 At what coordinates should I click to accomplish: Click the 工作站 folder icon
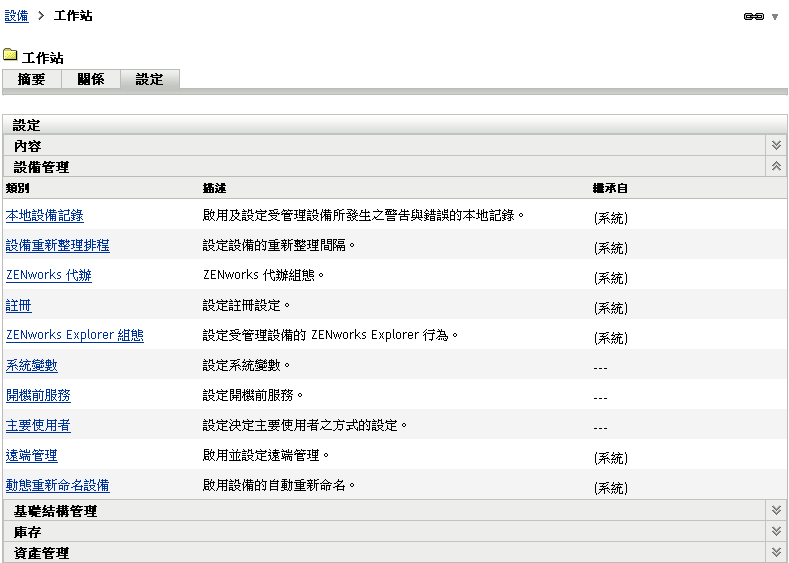(x=10, y=54)
